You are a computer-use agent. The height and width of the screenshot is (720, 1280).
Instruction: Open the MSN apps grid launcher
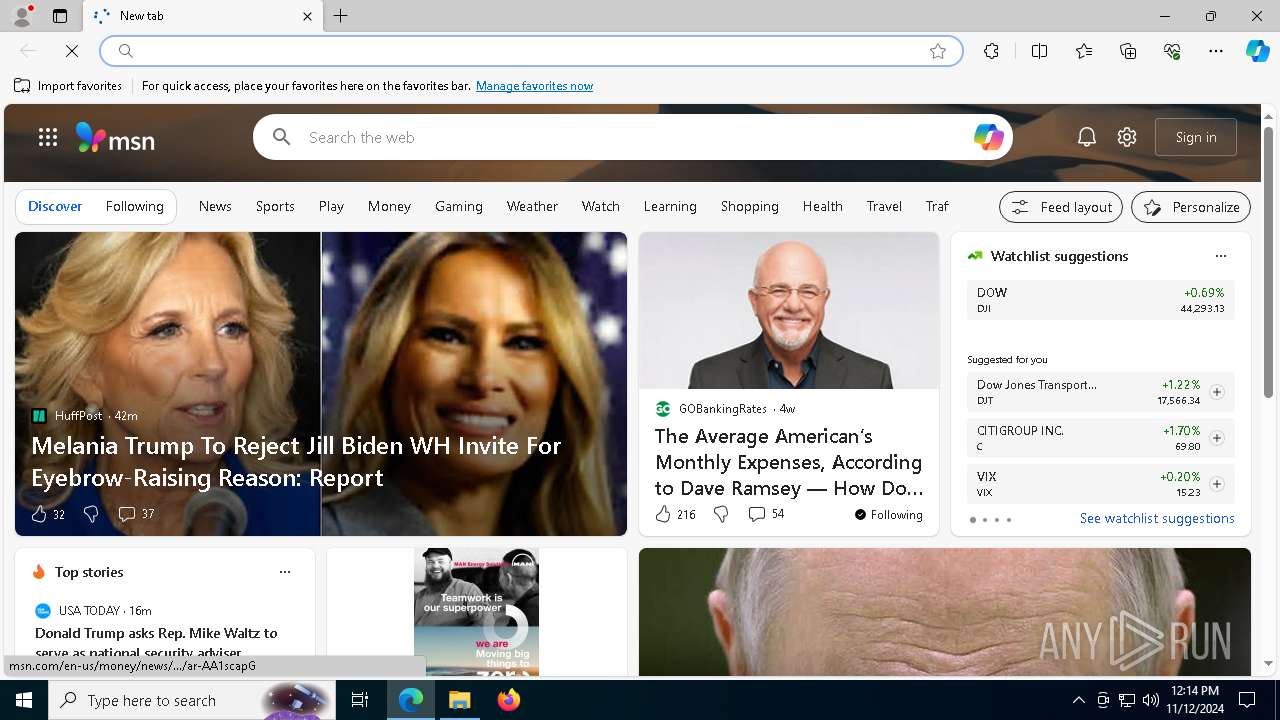[x=47, y=138]
